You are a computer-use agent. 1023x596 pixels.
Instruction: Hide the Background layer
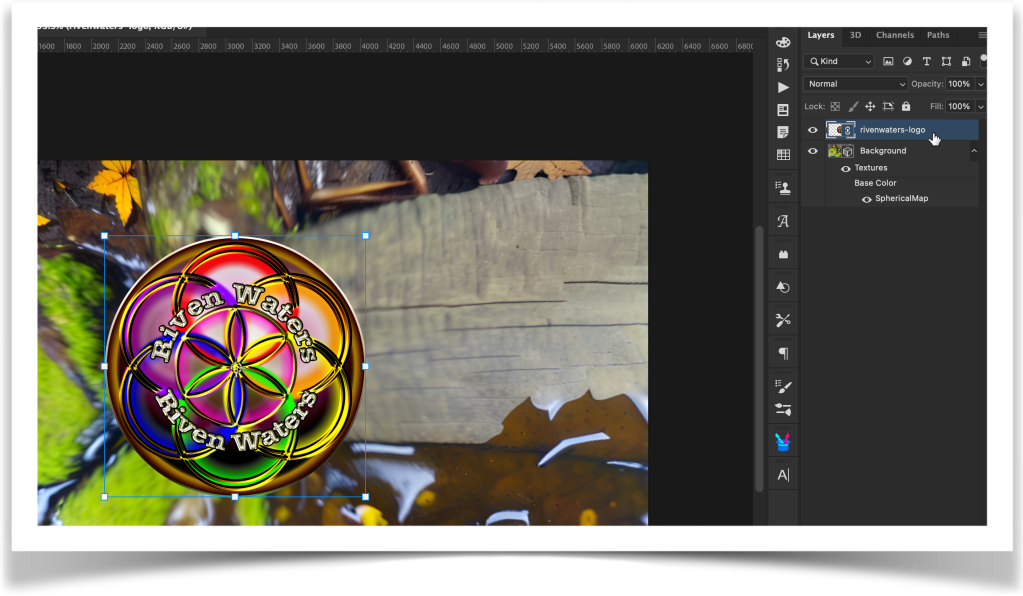(x=812, y=151)
